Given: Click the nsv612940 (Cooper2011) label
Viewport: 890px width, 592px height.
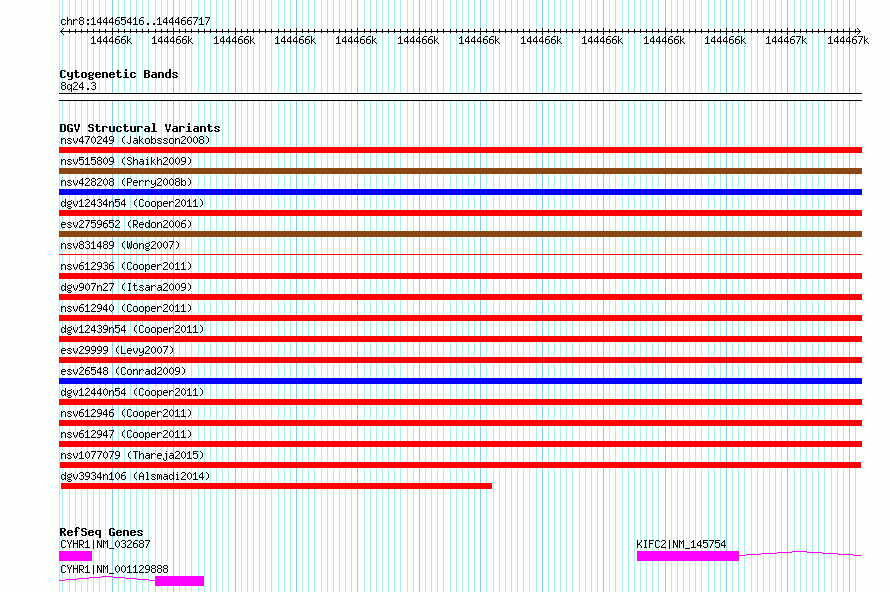Looking at the screenshot, I should click(126, 308).
